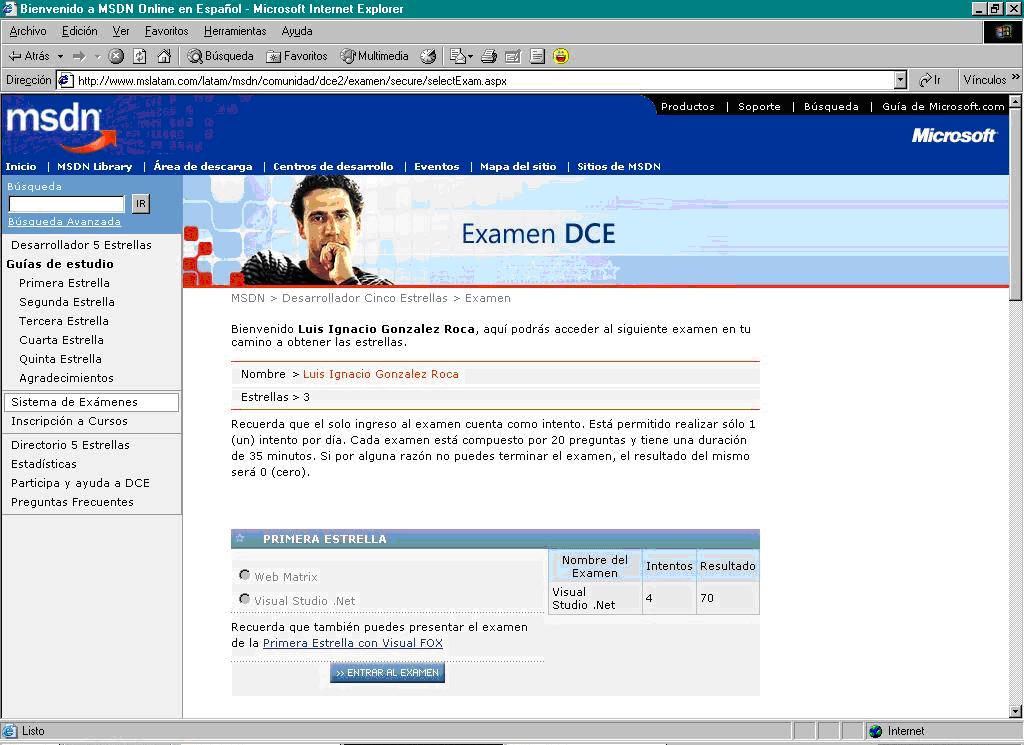Open Desarrollador 5 Estrellas sidebar item
The image size is (1024, 745).
(x=81, y=245)
